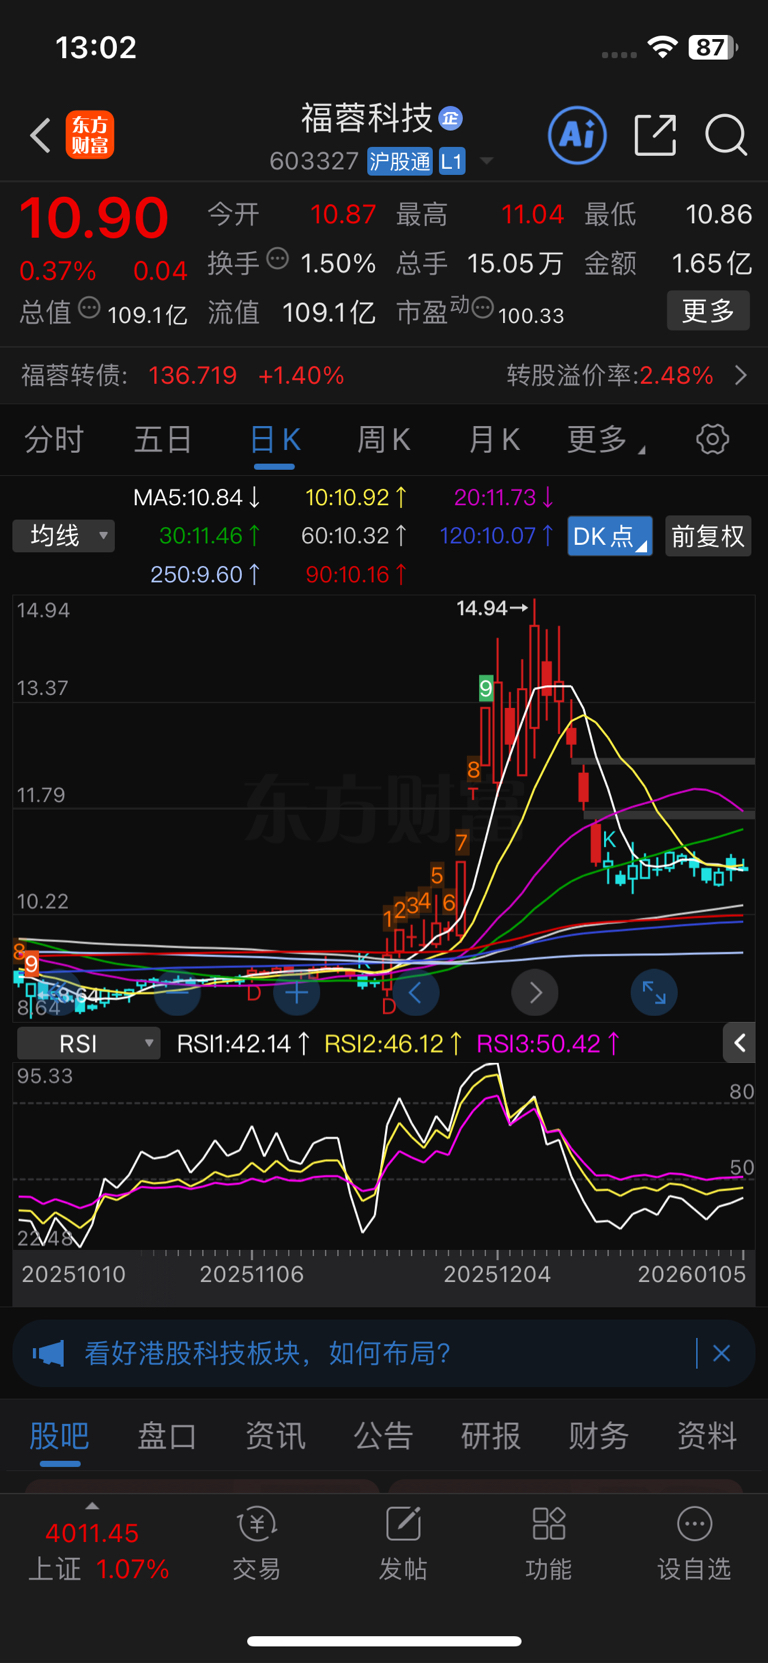Open the 资讯 tab
Screen dimensions: 768x1663
pos(275,1436)
